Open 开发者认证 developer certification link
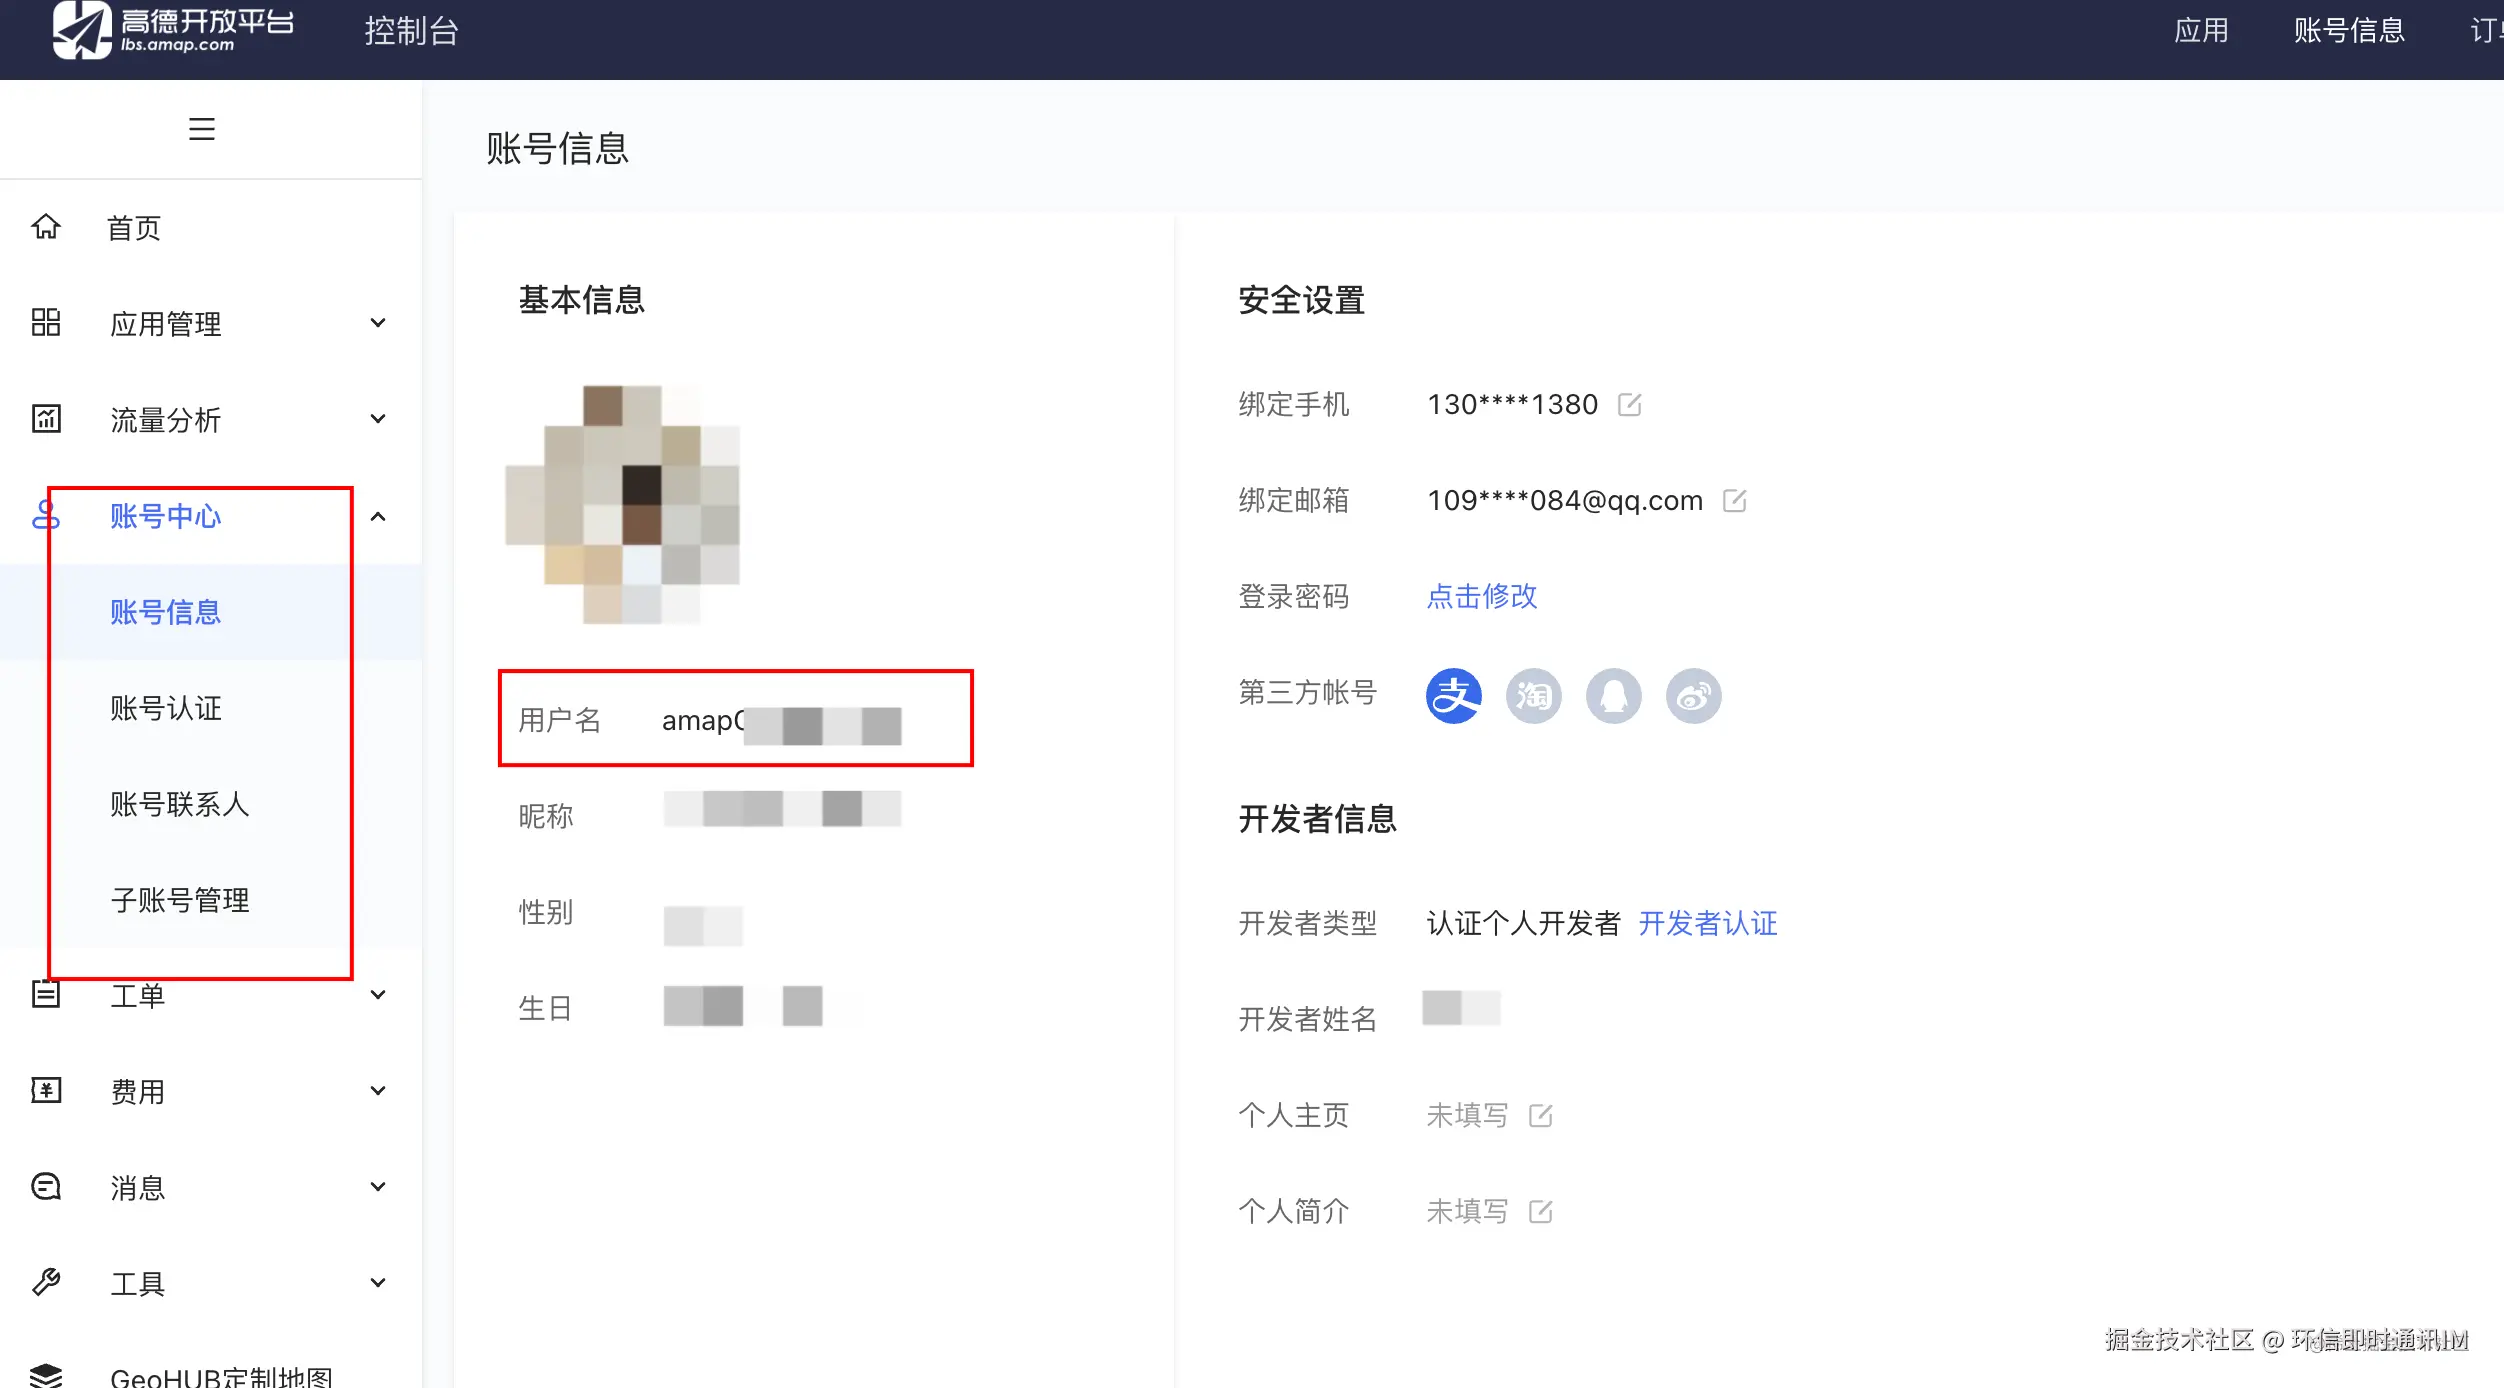Screen dimensions: 2504x1388 (1708, 923)
